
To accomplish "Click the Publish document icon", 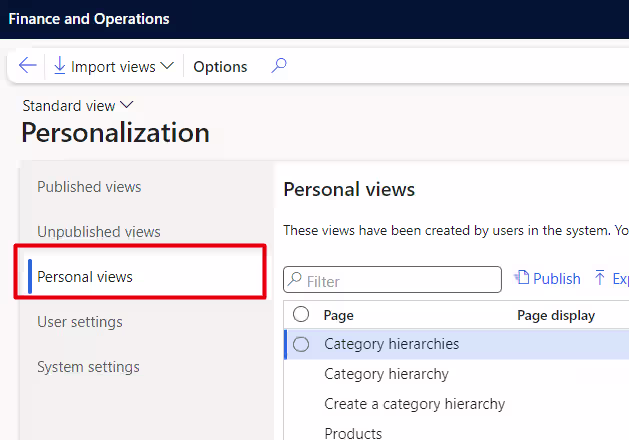I will click(522, 278).
